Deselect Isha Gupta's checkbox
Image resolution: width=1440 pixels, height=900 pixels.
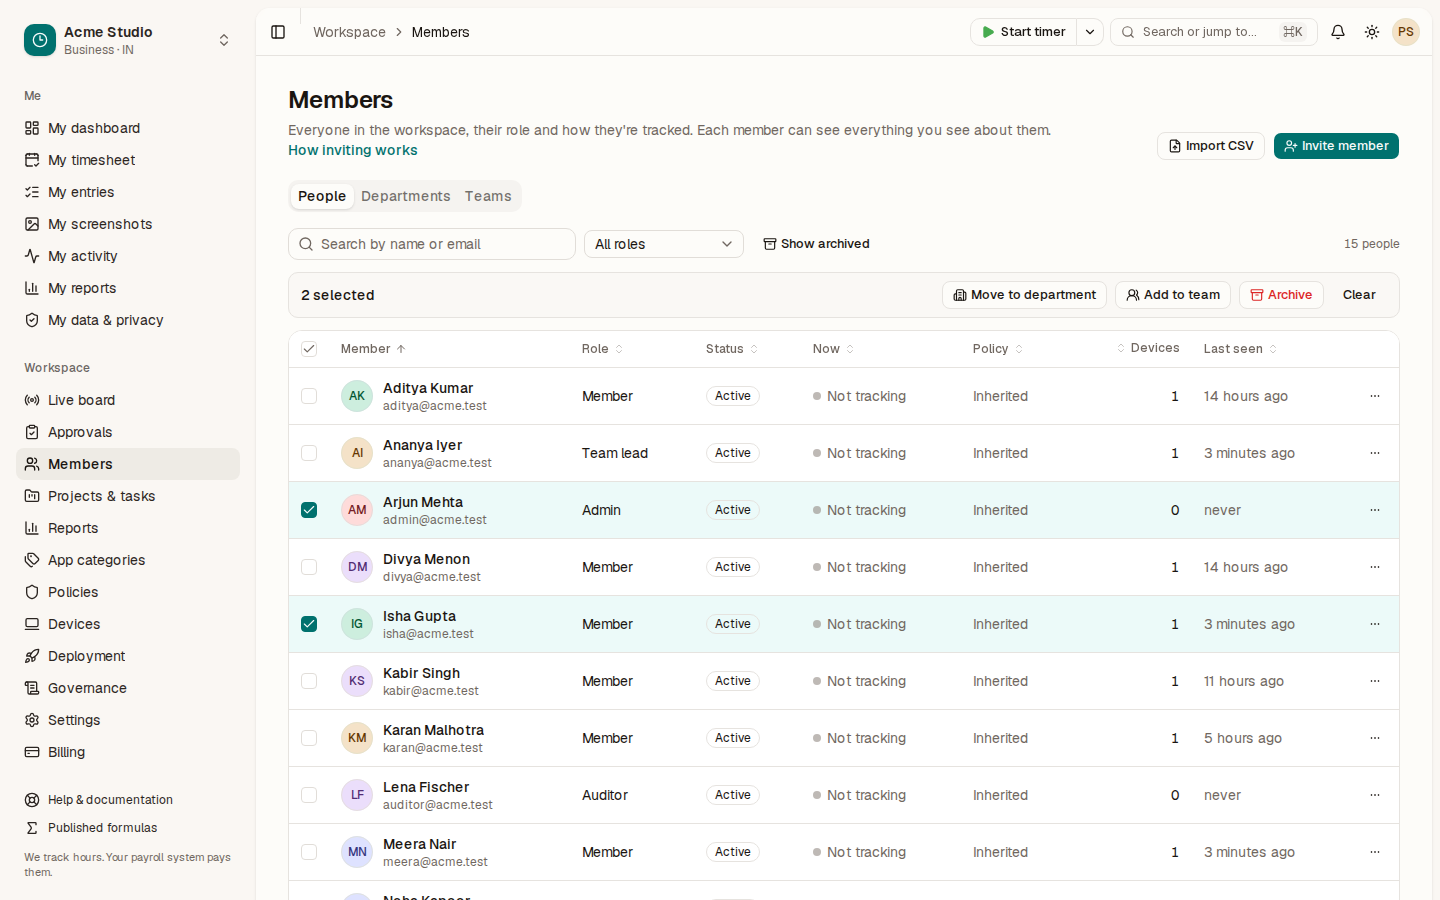pos(309,624)
